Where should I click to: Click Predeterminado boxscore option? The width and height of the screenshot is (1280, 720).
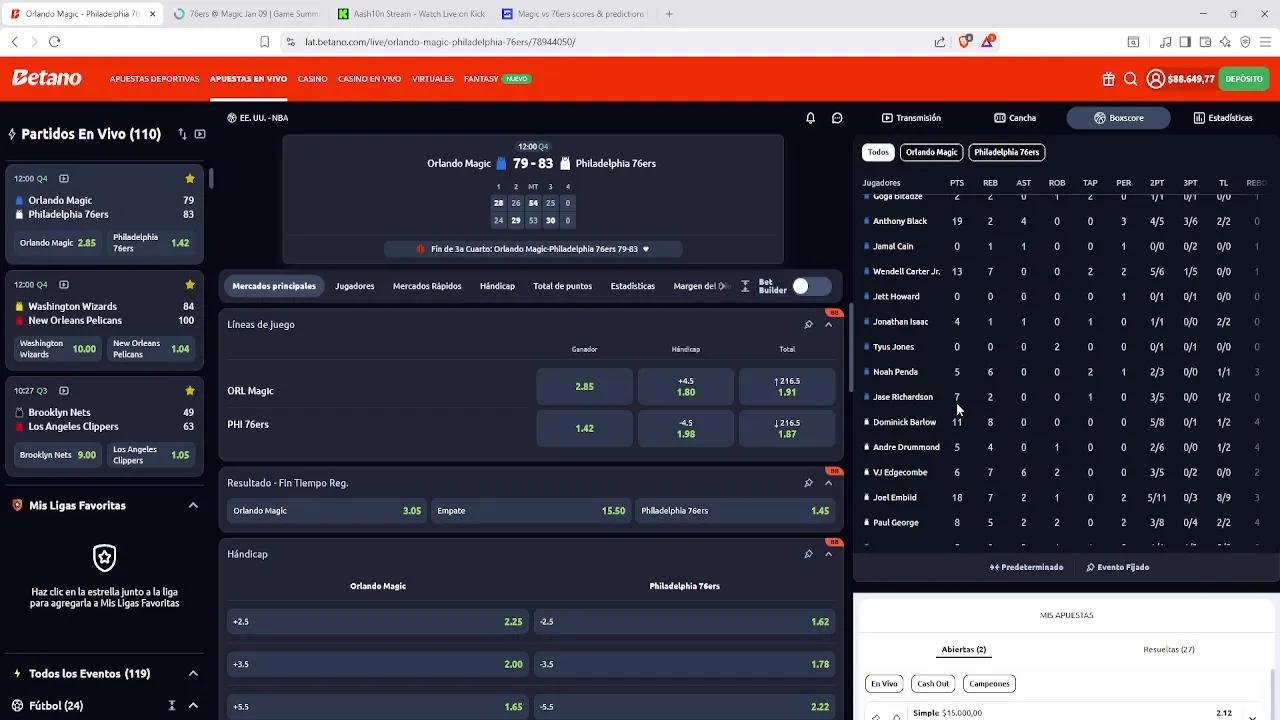pos(1027,567)
